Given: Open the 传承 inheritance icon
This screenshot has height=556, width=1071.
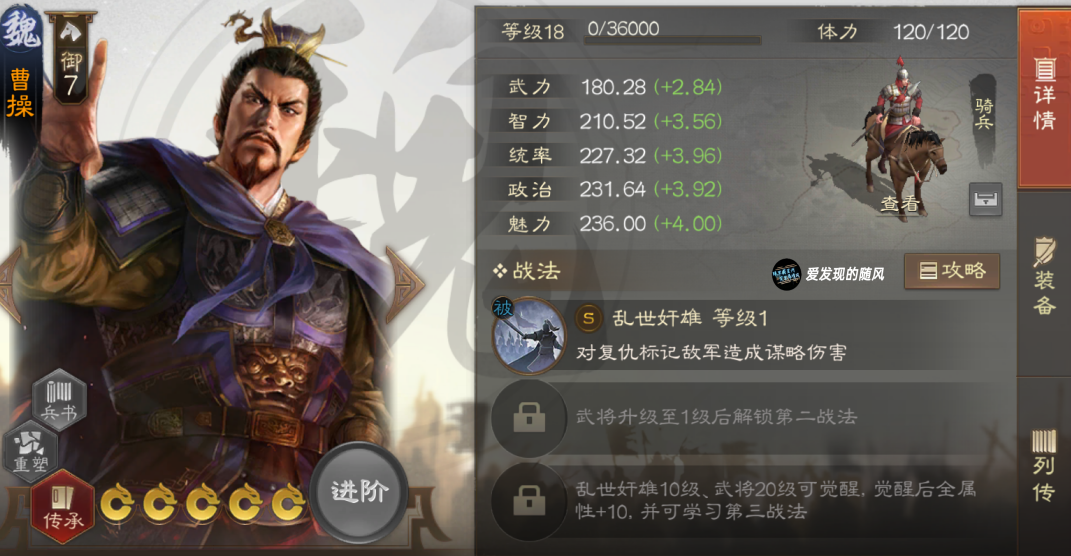Looking at the screenshot, I should (x=63, y=506).
